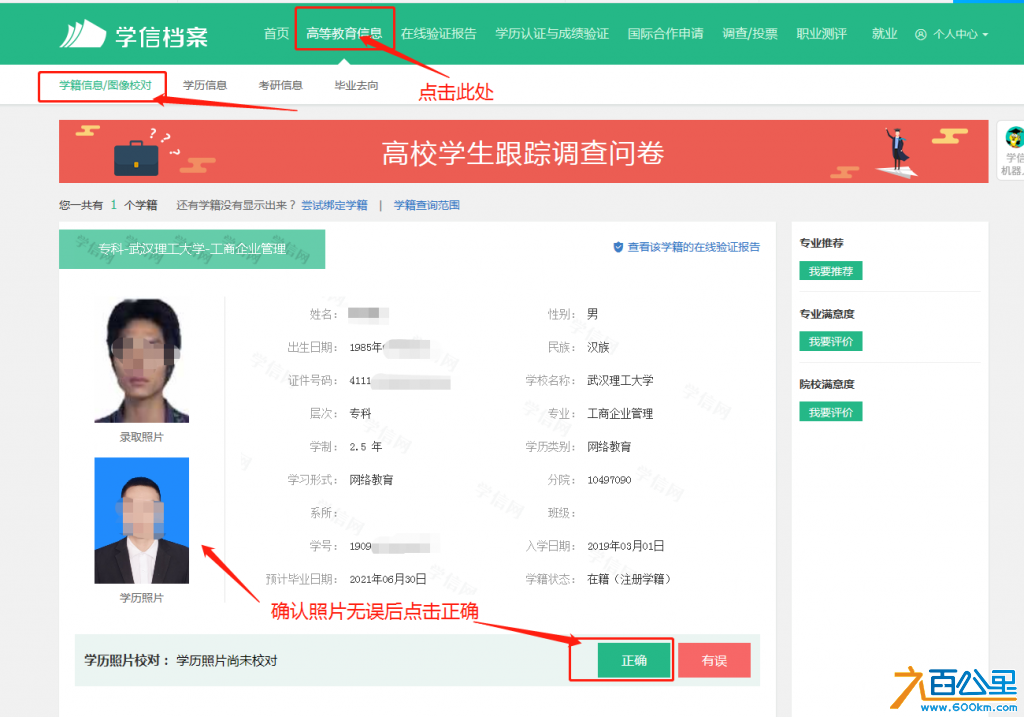The image size is (1024, 717).
Task: Open the 高等教育信息 menu
Action: click(x=344, y=33)
